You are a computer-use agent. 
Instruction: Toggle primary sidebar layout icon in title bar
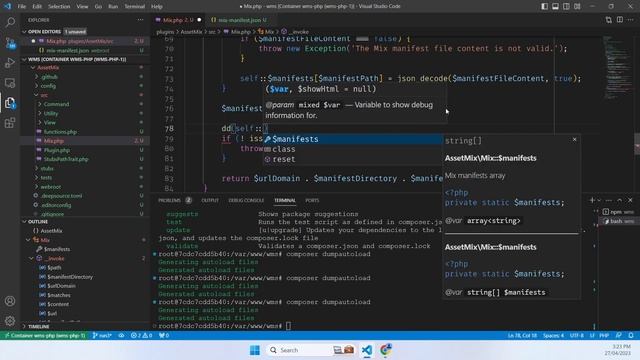point(544,6)
